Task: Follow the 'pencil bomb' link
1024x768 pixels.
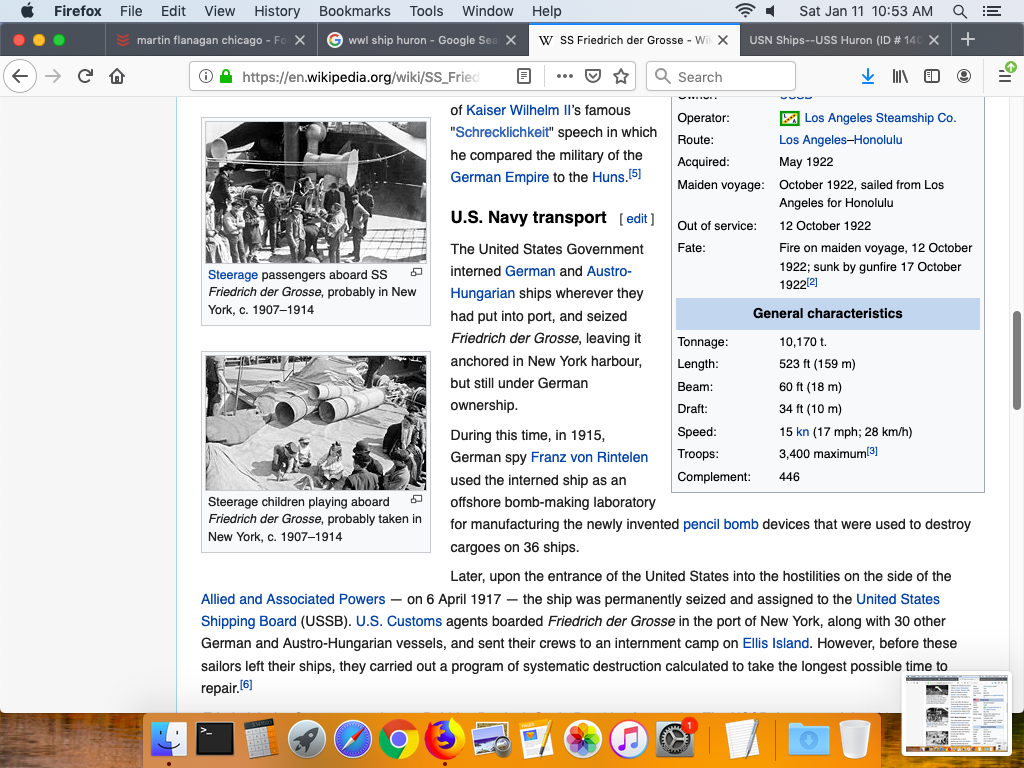Action: tap(720, 524)
